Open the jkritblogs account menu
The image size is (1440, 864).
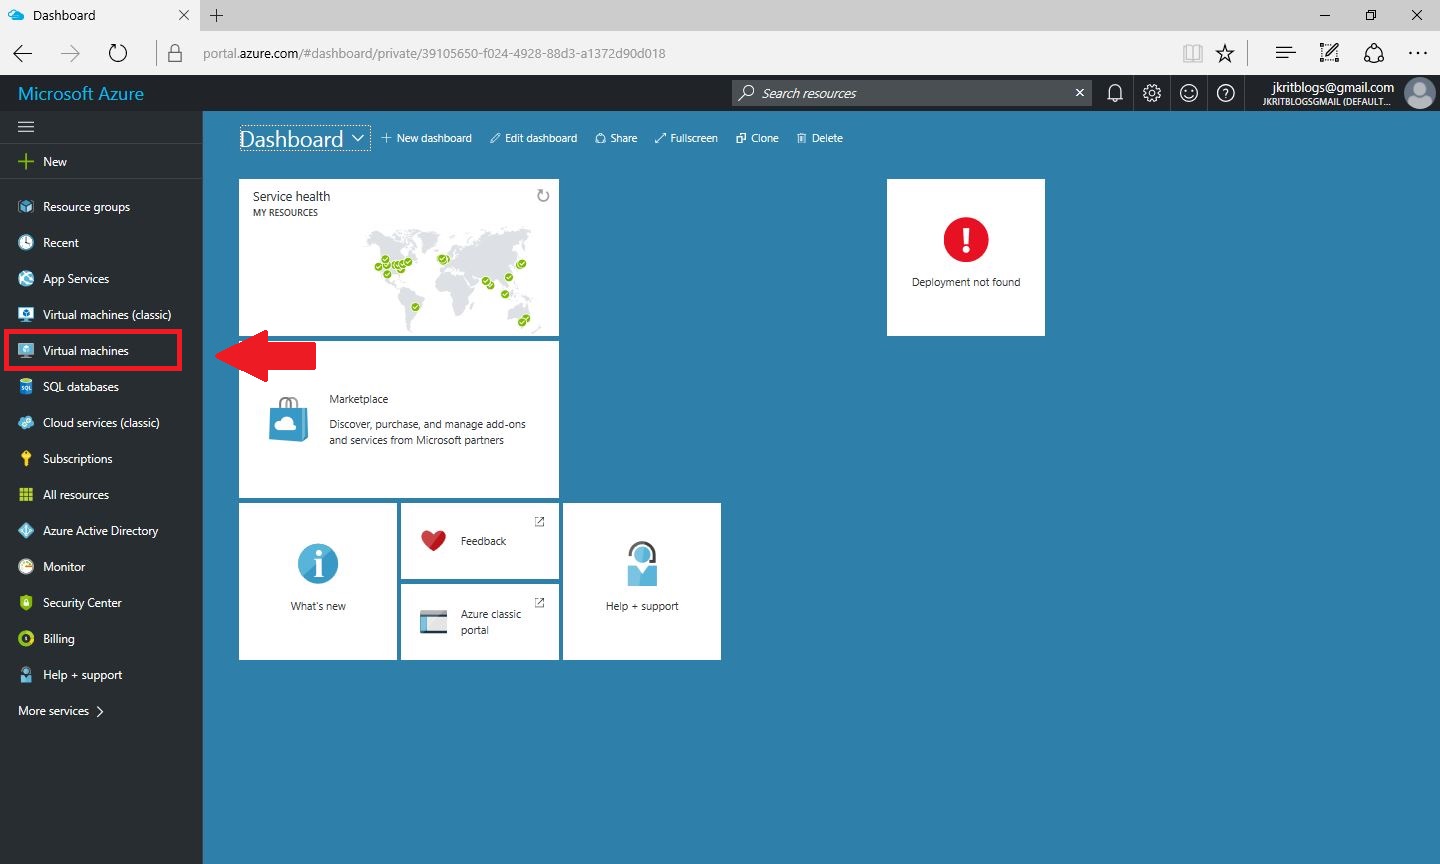point(1348,93)
